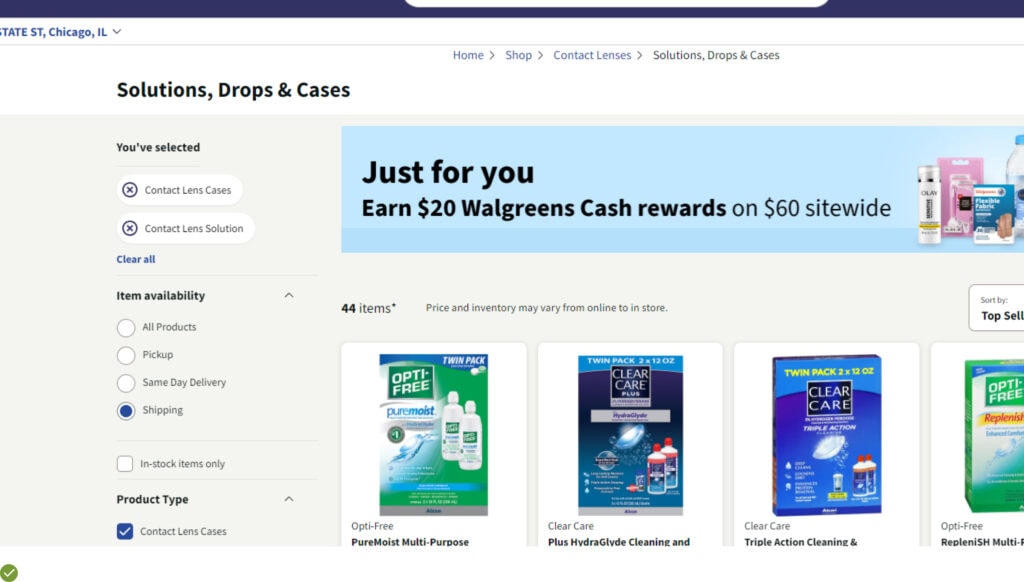1024x582 pixels.
Task: Select the Pickup availability option
Action: 126,355
